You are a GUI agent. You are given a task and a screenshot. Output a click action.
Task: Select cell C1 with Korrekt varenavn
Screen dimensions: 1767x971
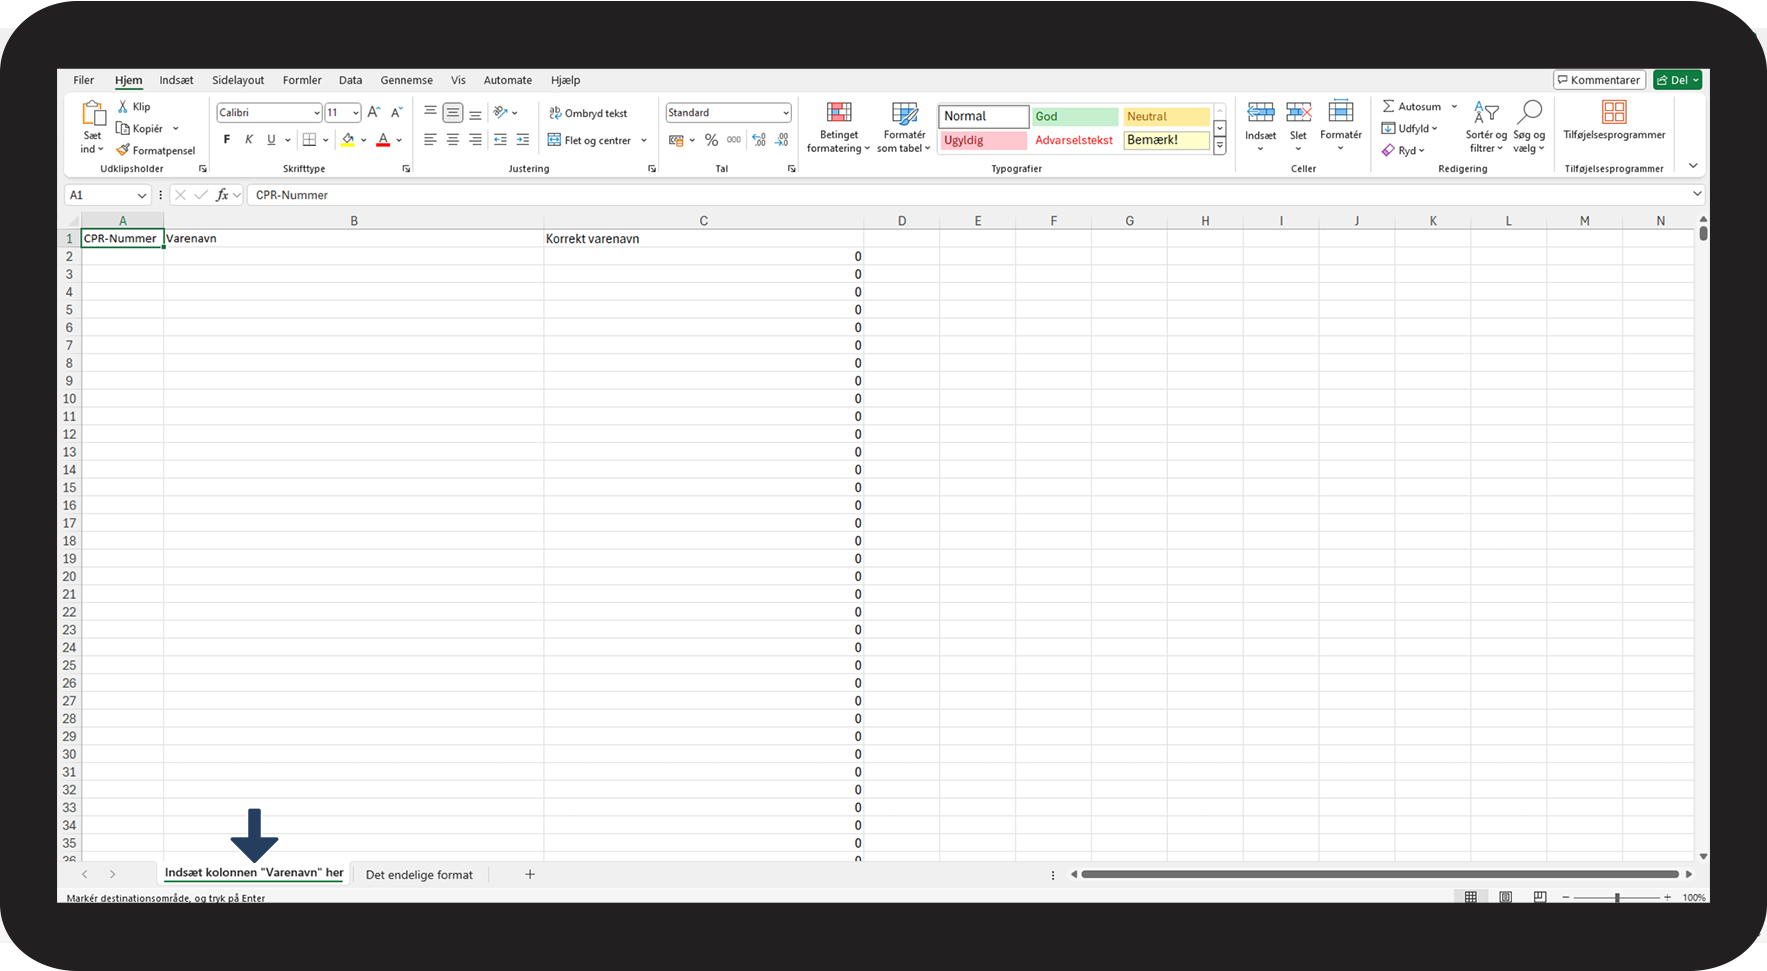[702, 239]
